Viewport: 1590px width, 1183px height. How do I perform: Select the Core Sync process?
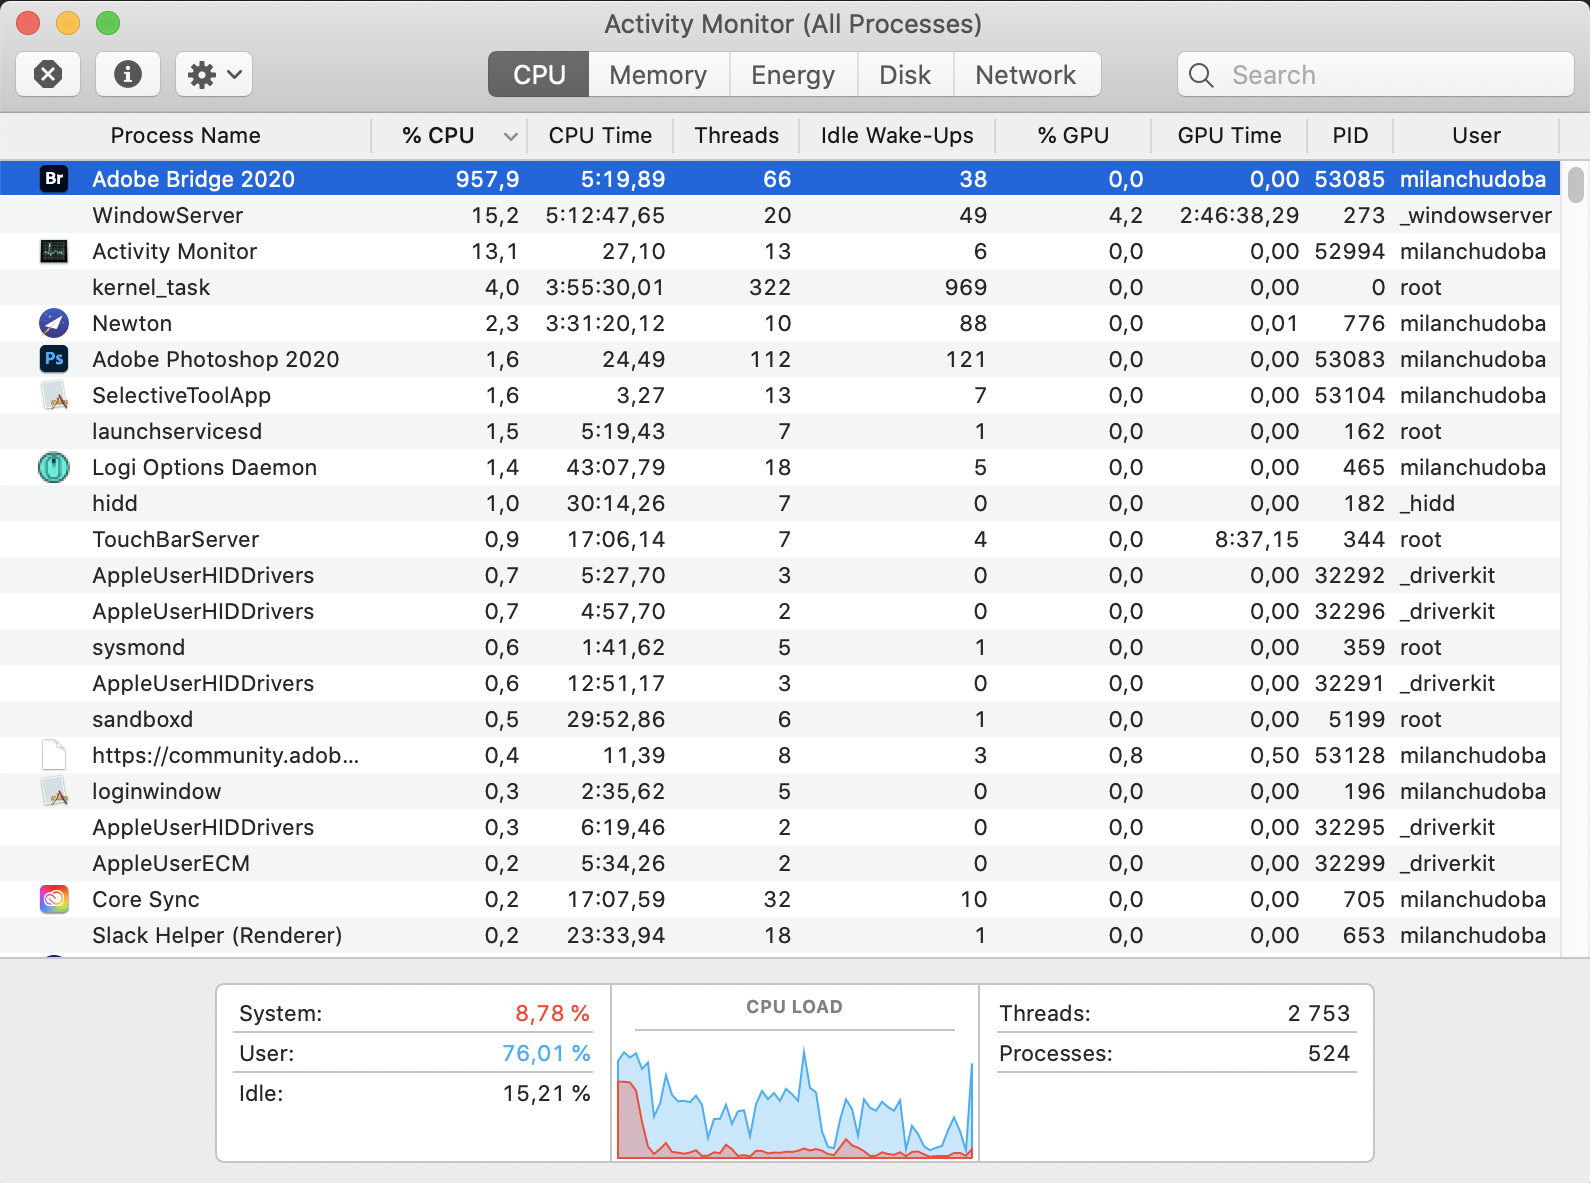(780, 899)
